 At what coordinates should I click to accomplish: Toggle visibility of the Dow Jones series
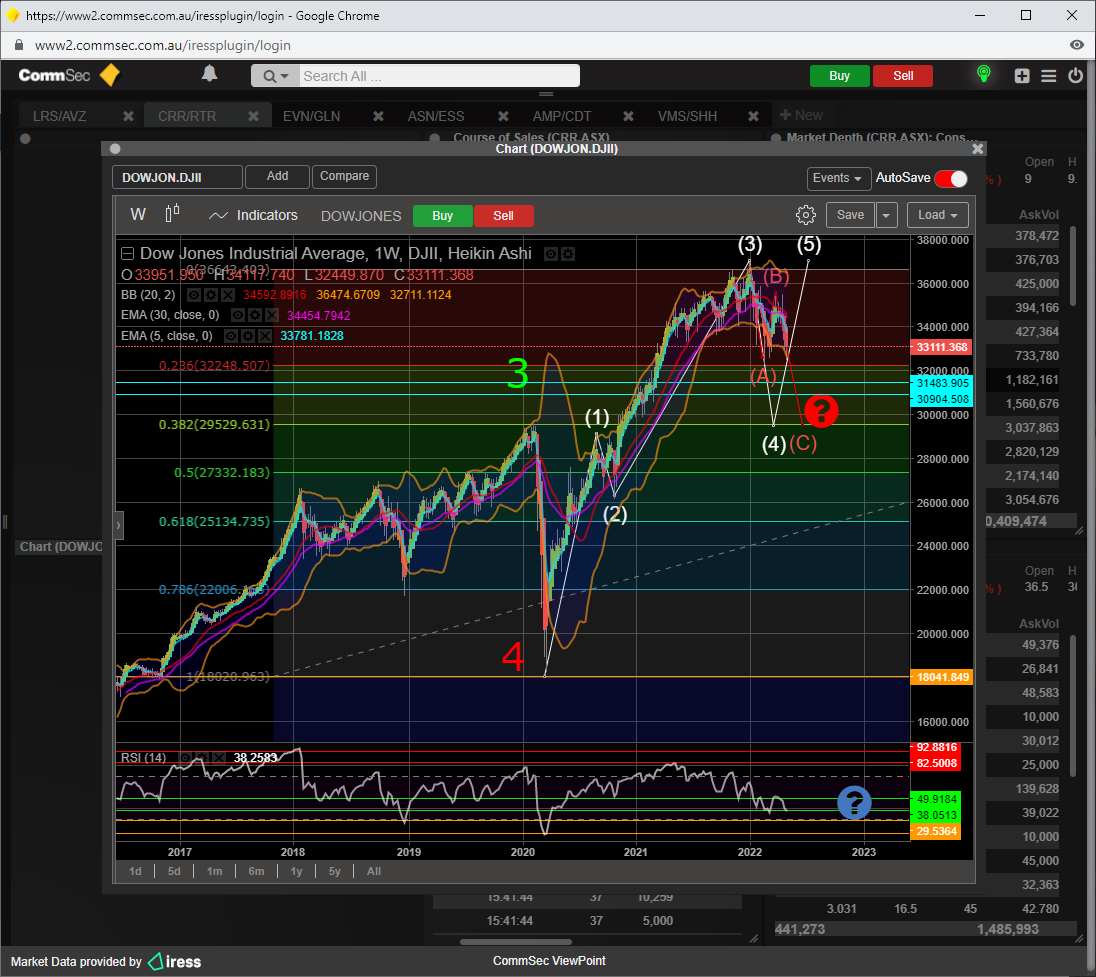click(551, 254)
